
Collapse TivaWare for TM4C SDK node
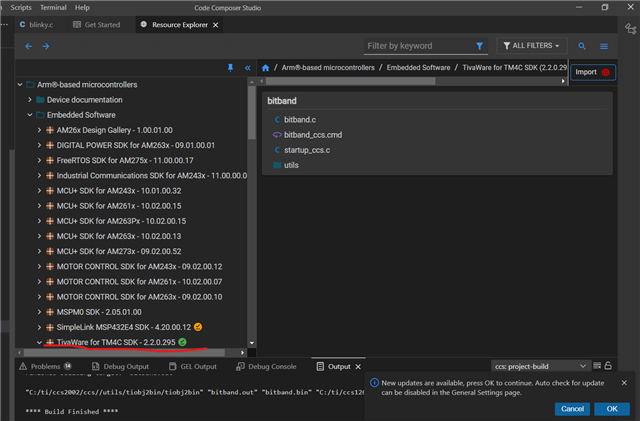pos(39,342)
